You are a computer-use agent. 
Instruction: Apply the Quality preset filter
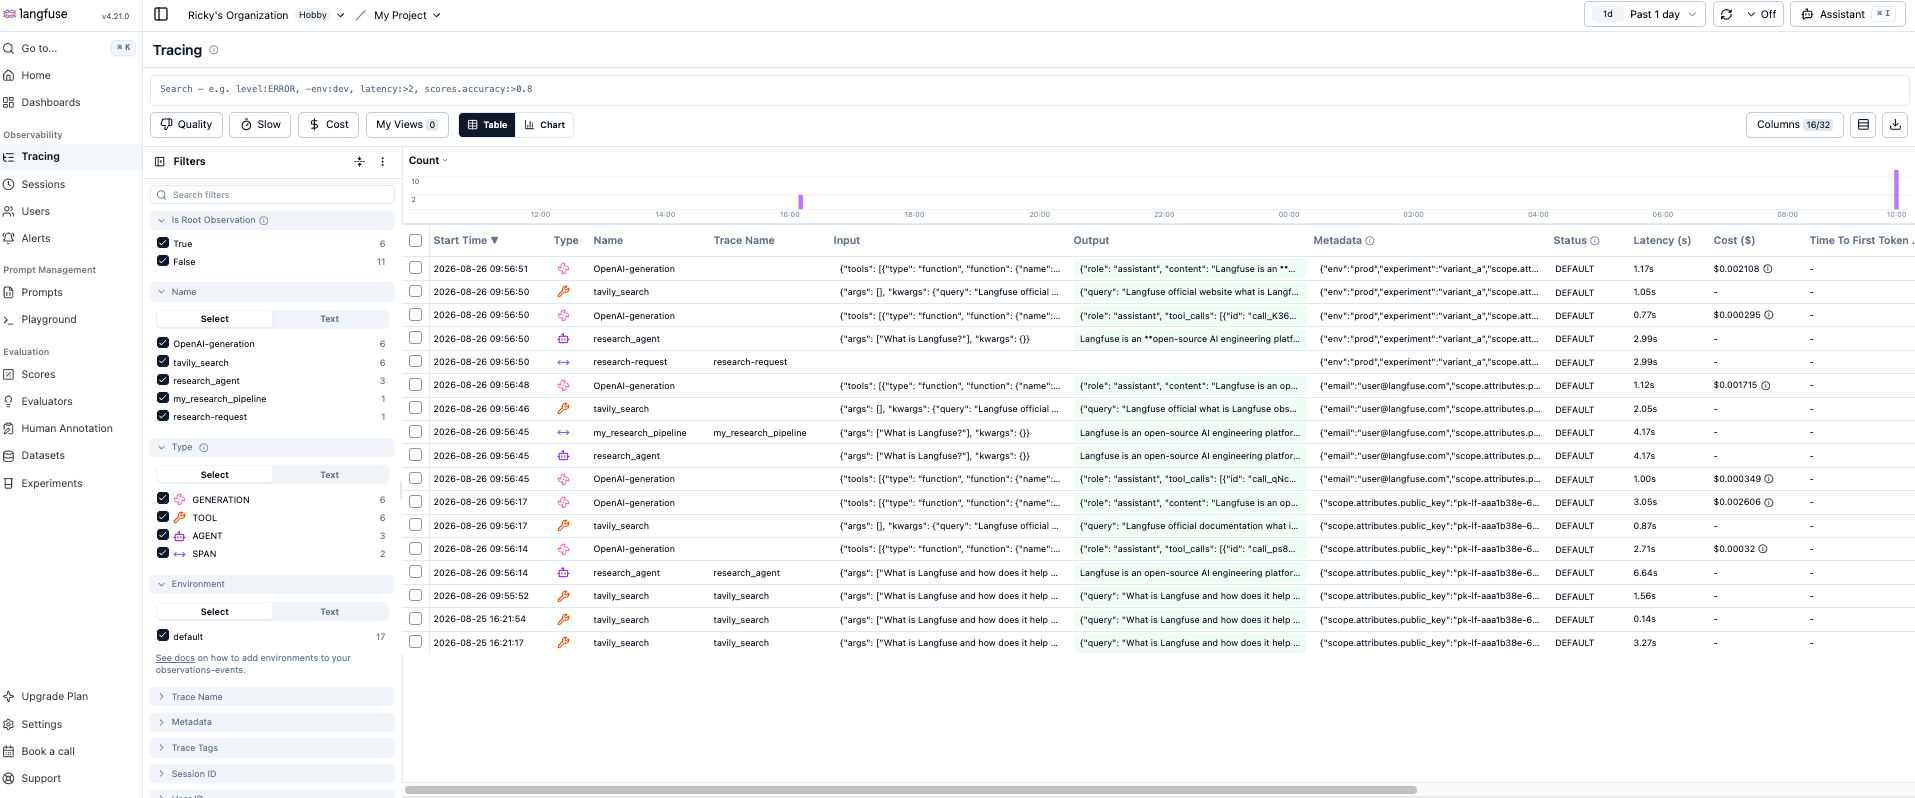point(186,125)
